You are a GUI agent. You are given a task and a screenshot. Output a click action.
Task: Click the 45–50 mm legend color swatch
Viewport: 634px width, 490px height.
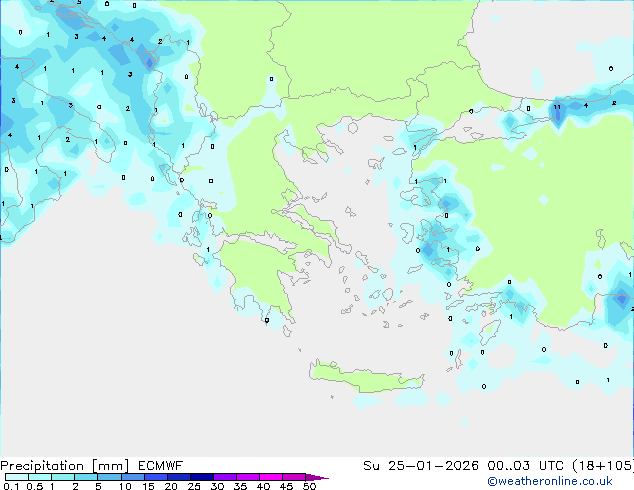tap(294, 477)
